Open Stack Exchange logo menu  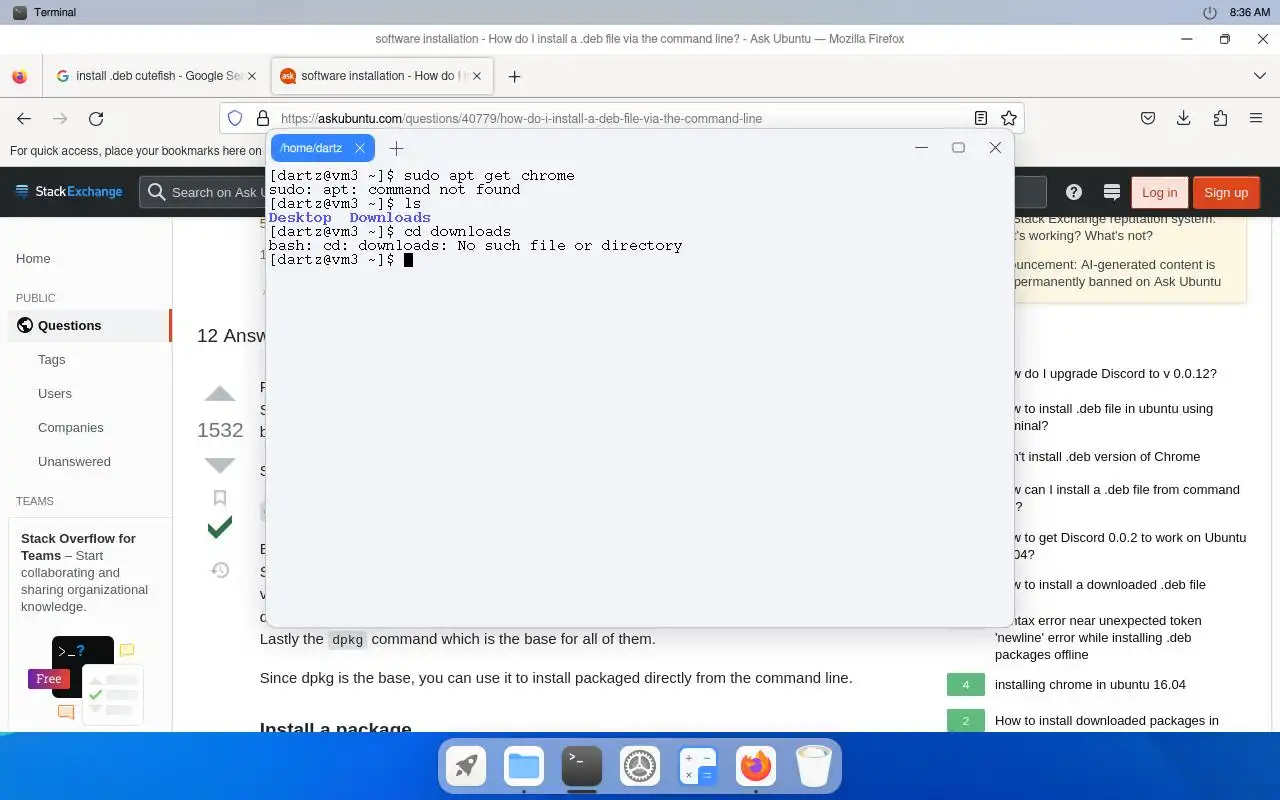tap(68, 192)
